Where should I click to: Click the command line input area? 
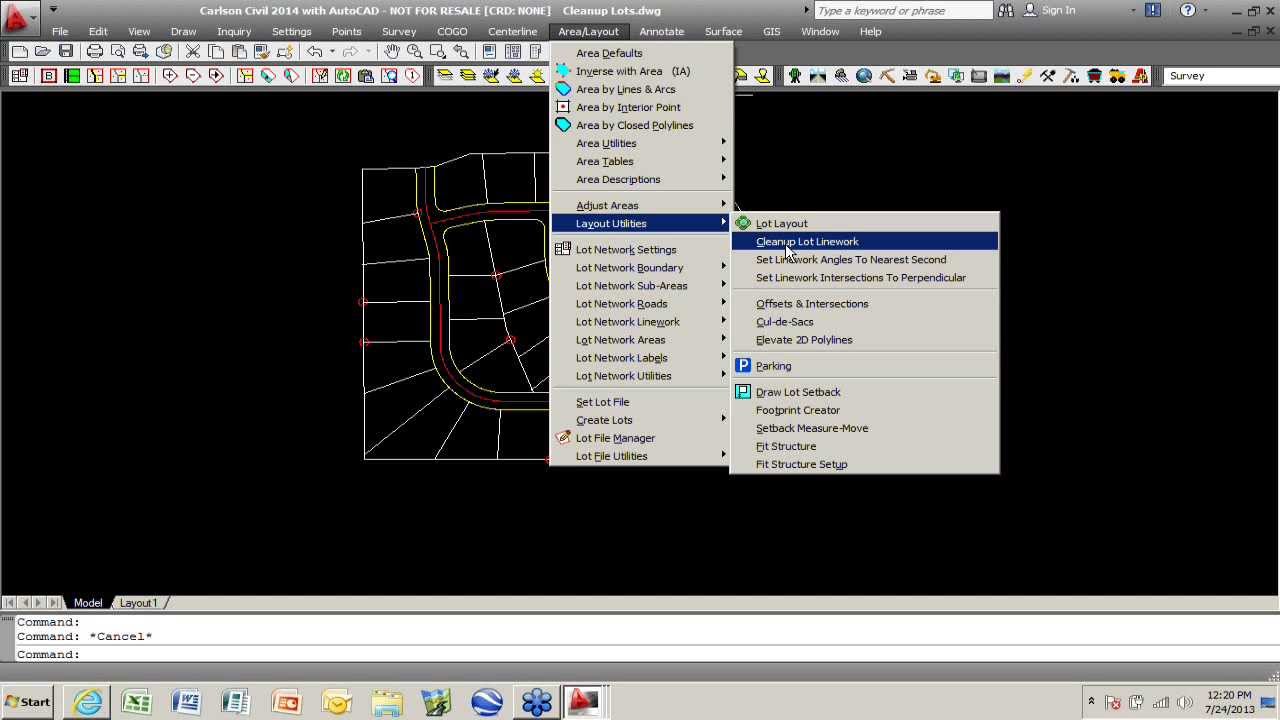[640, 654]
